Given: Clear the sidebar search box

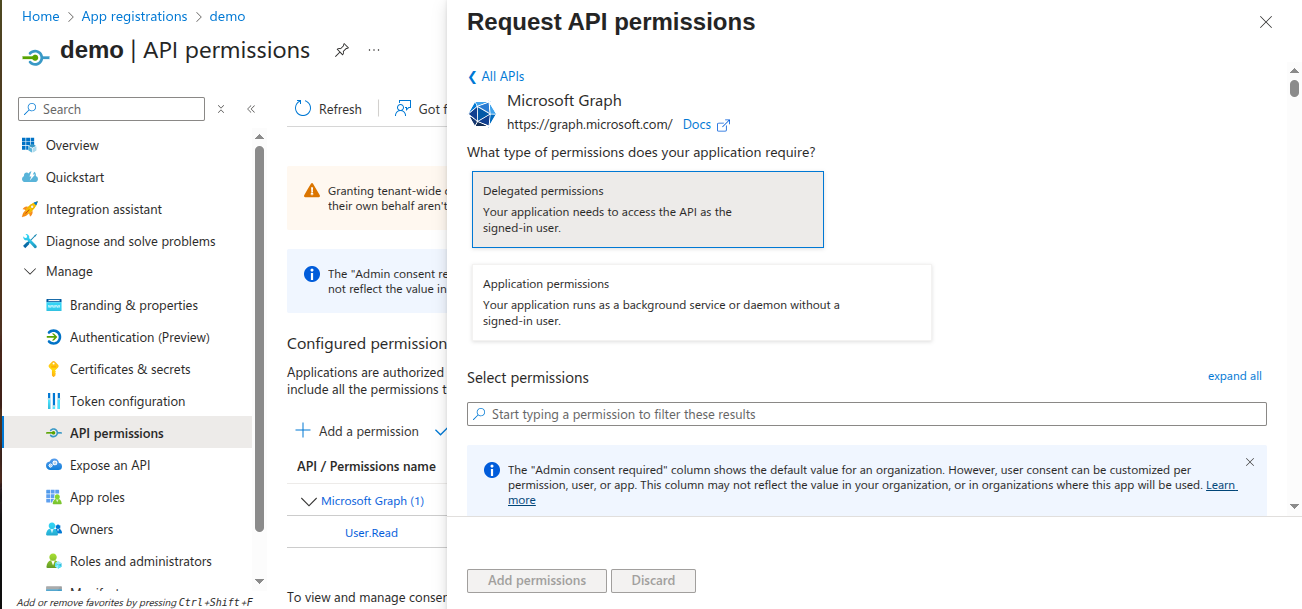Looking at the screenshot, I should coord(221,109).
